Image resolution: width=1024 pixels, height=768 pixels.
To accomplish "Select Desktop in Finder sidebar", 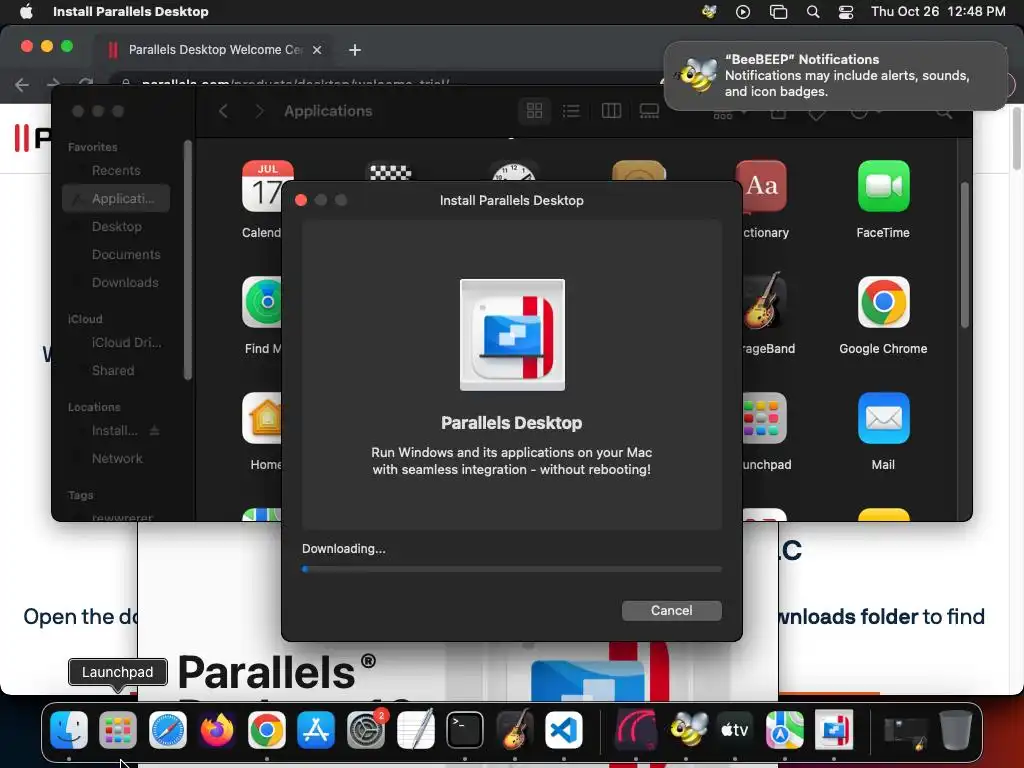I will click(x=116, y=227).
